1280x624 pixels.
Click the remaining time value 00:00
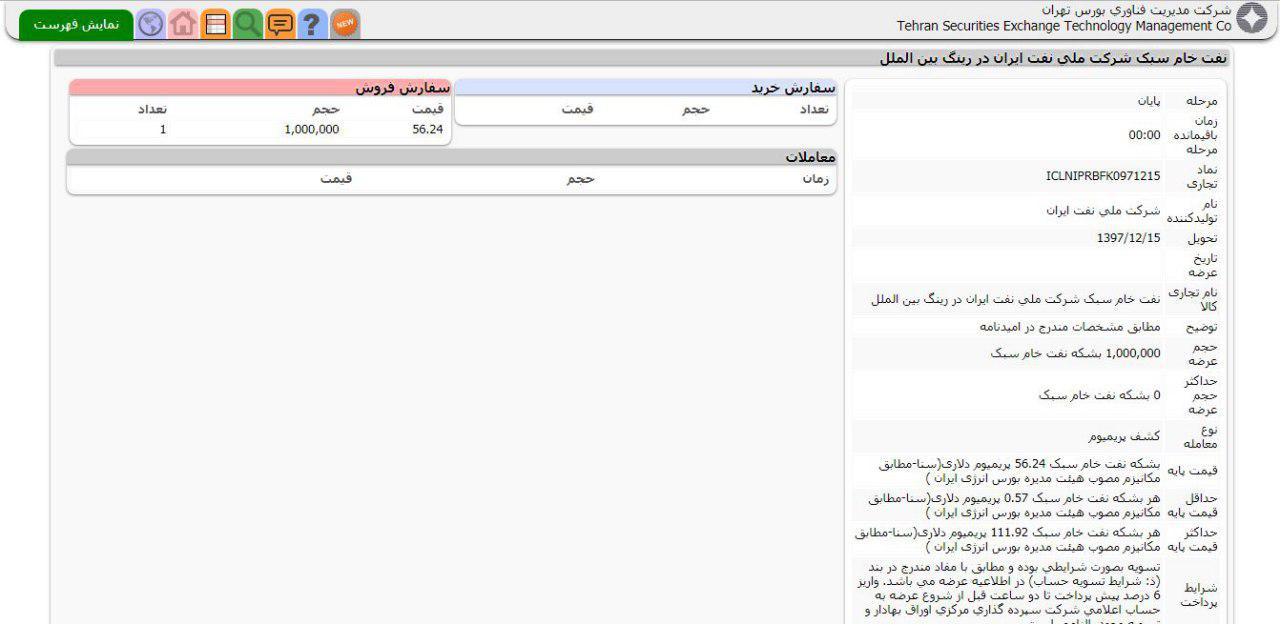(1145, 135)
